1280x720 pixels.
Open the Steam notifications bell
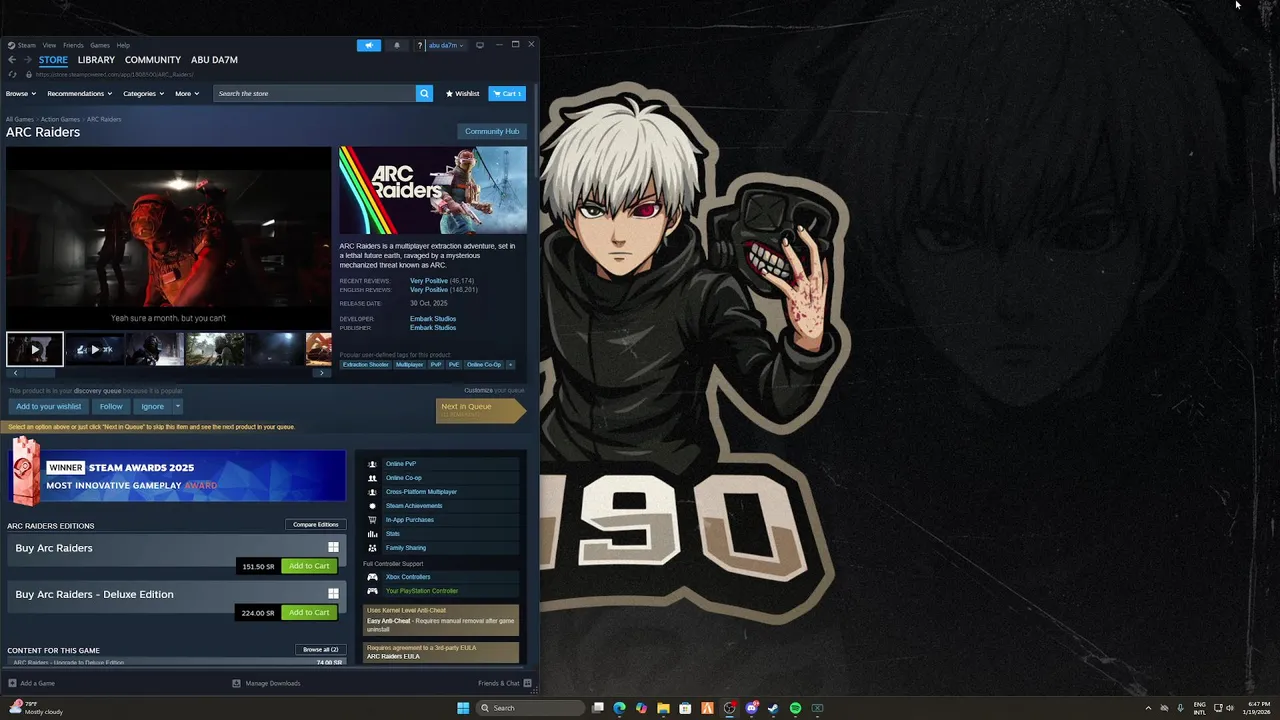[397, 45]
